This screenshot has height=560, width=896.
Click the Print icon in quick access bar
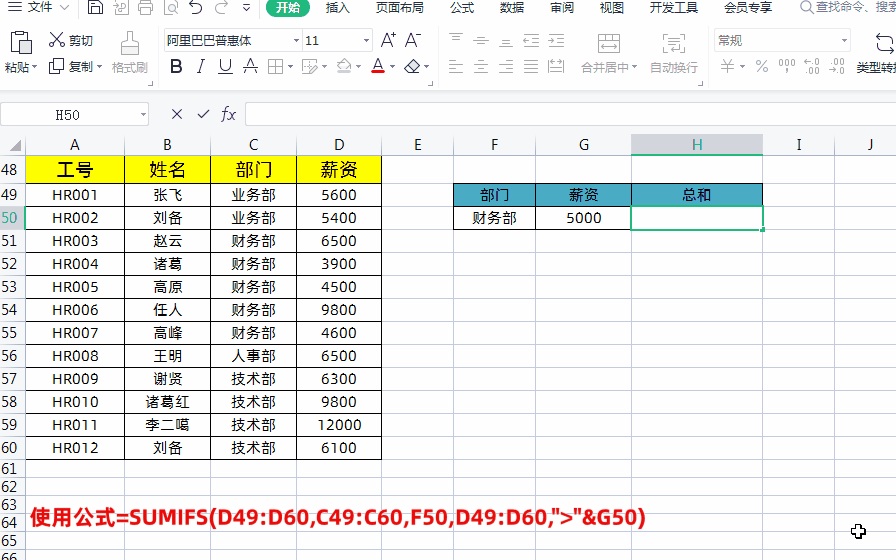tap(146, 7)
